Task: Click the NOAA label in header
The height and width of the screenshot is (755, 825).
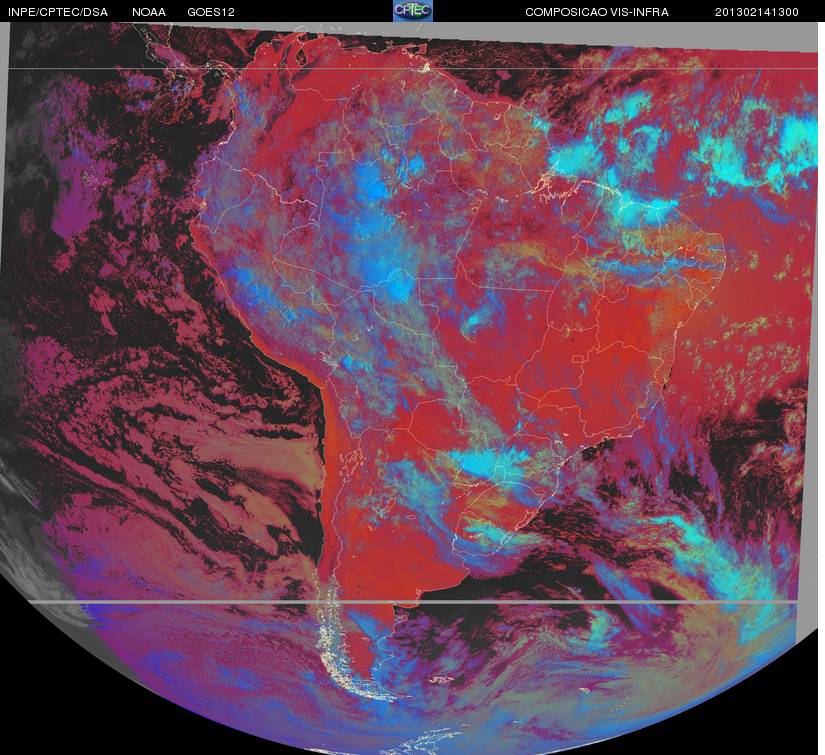Action: 149,12
